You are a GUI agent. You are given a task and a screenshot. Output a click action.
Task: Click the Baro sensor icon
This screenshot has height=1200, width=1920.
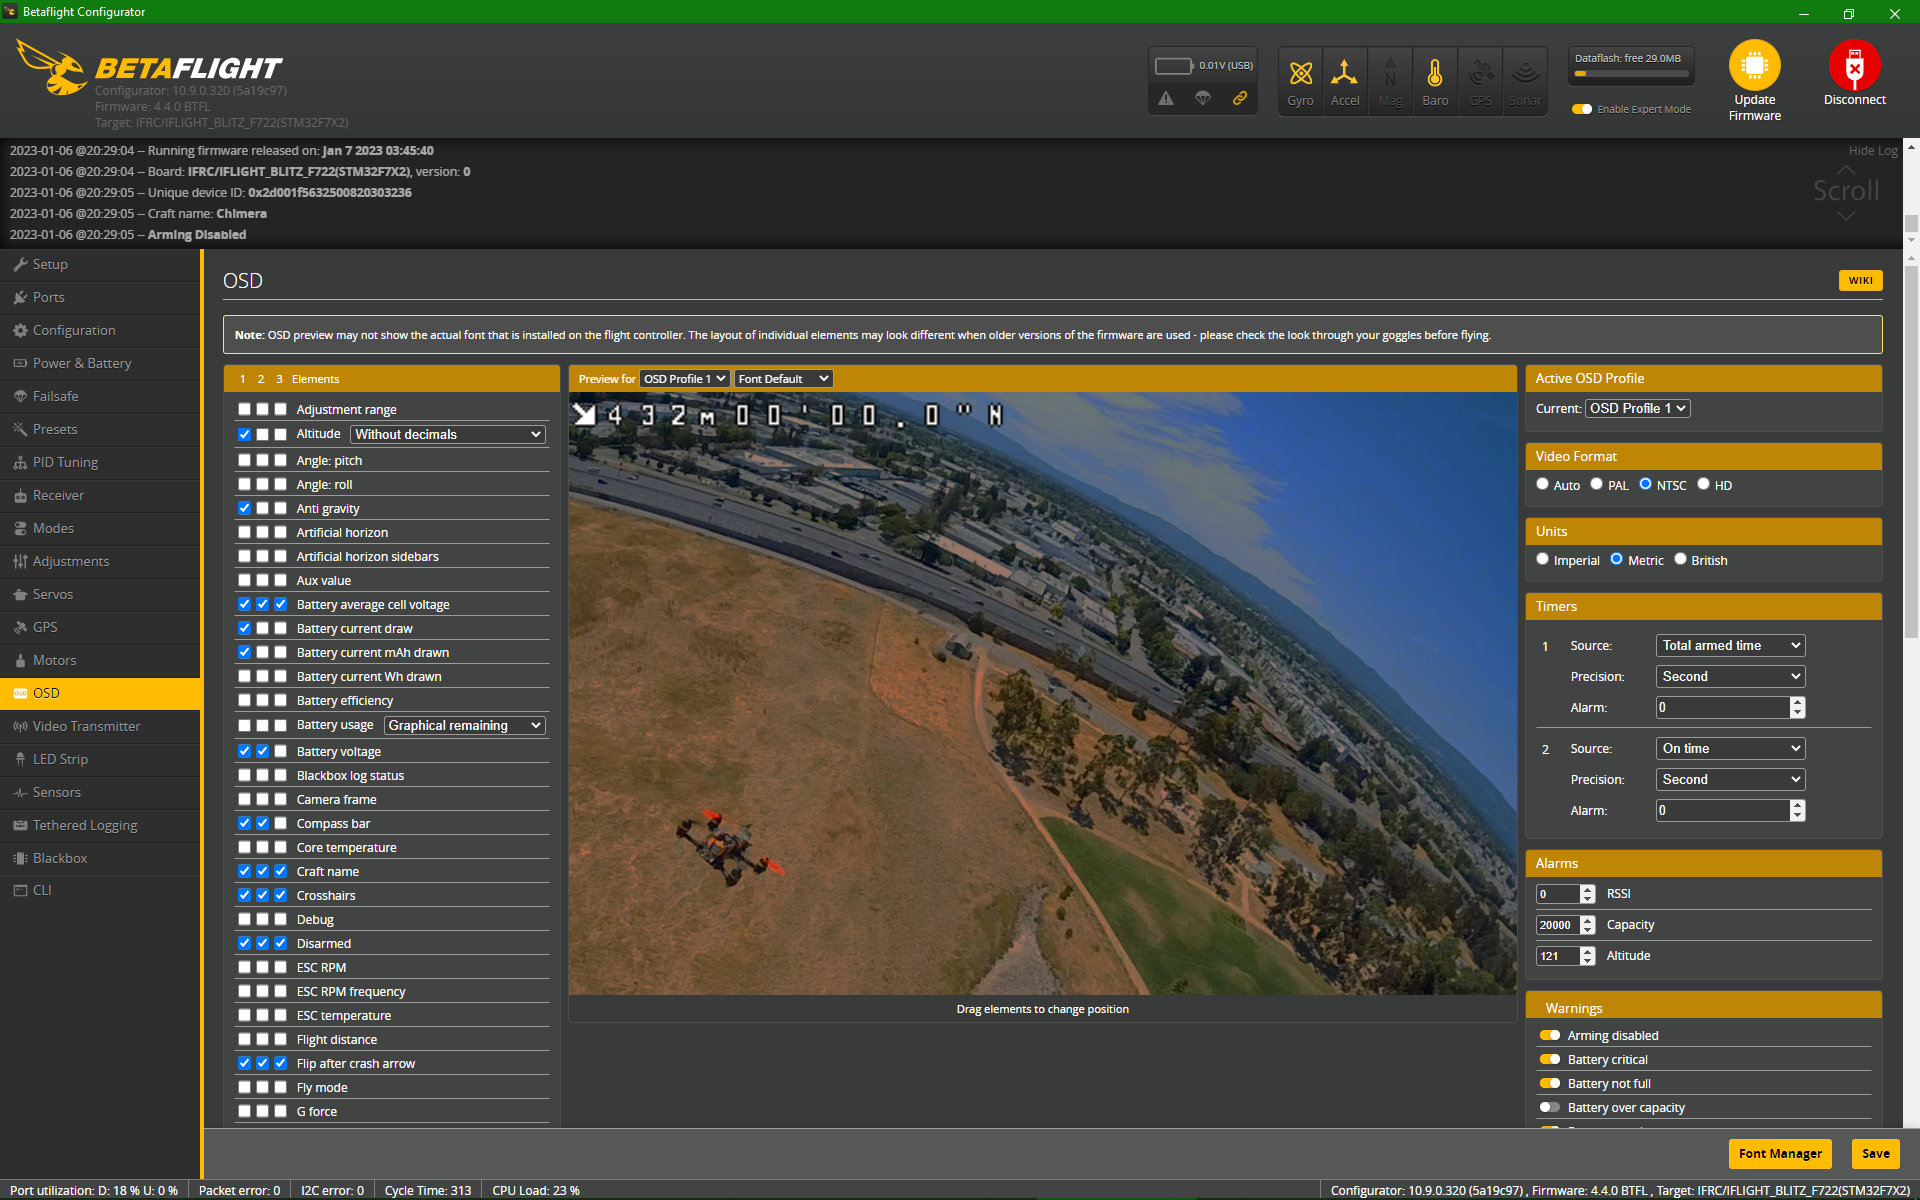point(1435,74)
